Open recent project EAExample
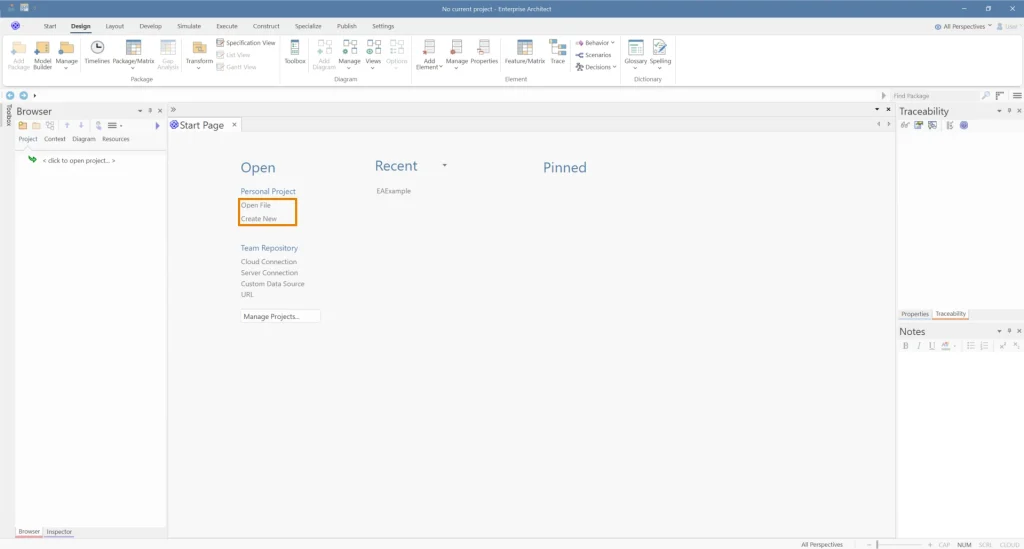 393,191
